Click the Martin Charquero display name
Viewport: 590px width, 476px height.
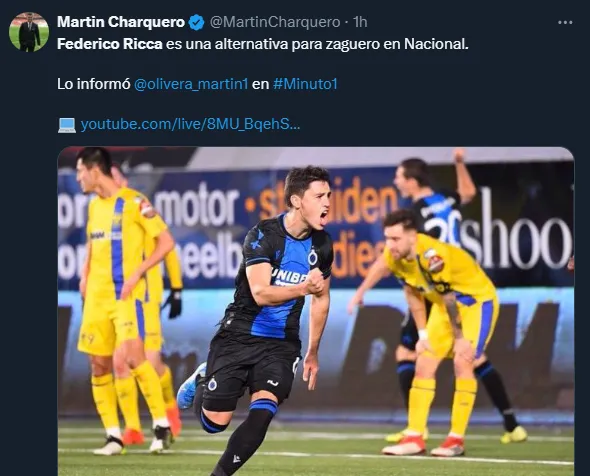[121, 22]
